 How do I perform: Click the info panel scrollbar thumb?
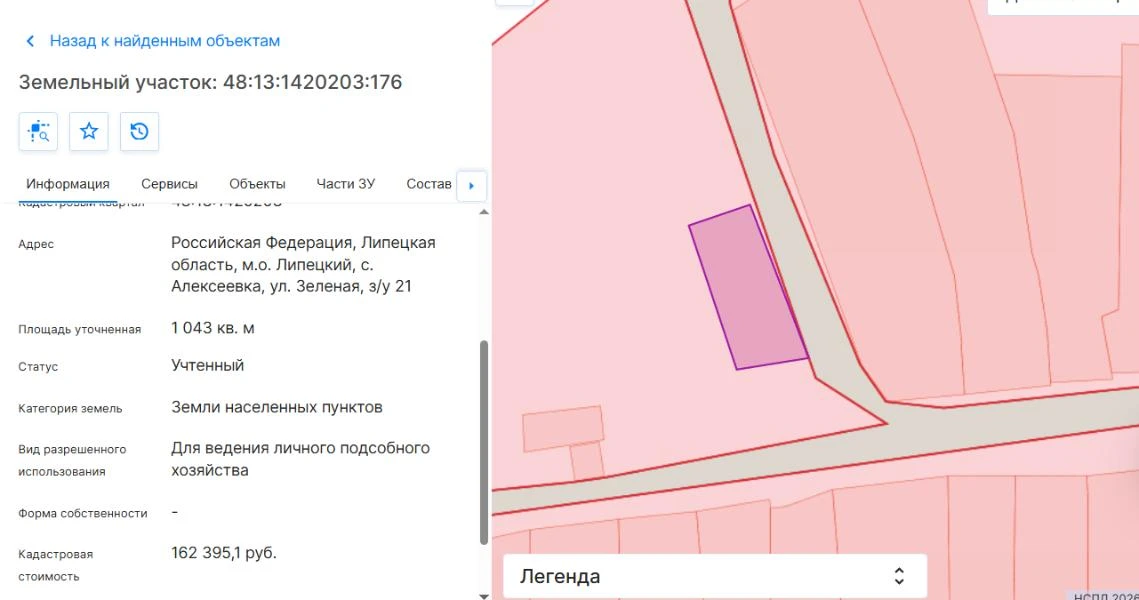coord(484,442)
